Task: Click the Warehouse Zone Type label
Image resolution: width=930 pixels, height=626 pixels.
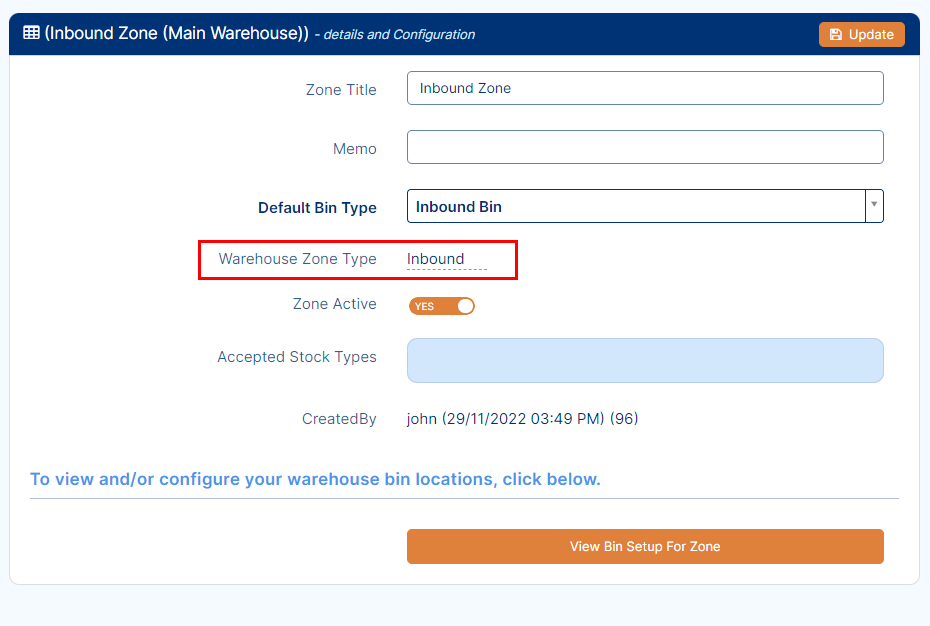Action: click(297, 259)
